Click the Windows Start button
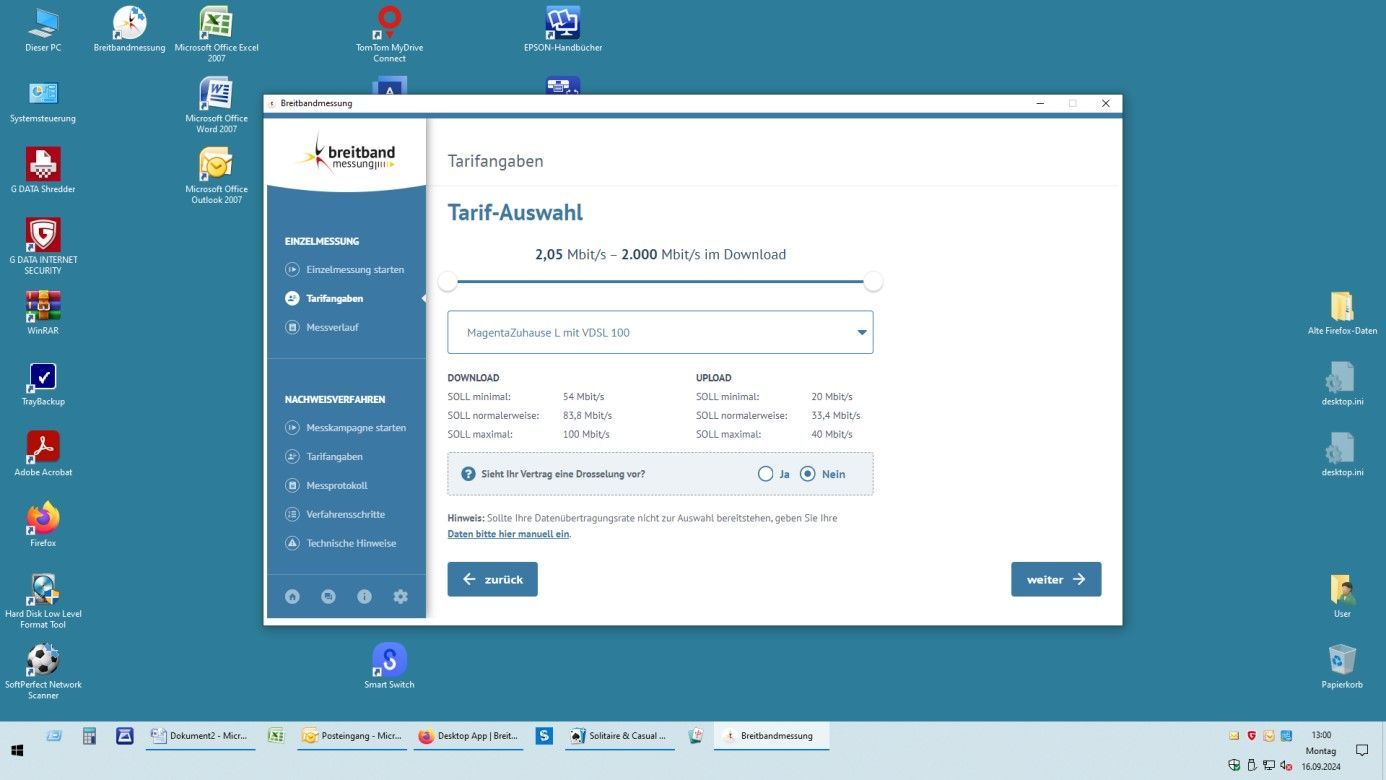 coord(17,750)
